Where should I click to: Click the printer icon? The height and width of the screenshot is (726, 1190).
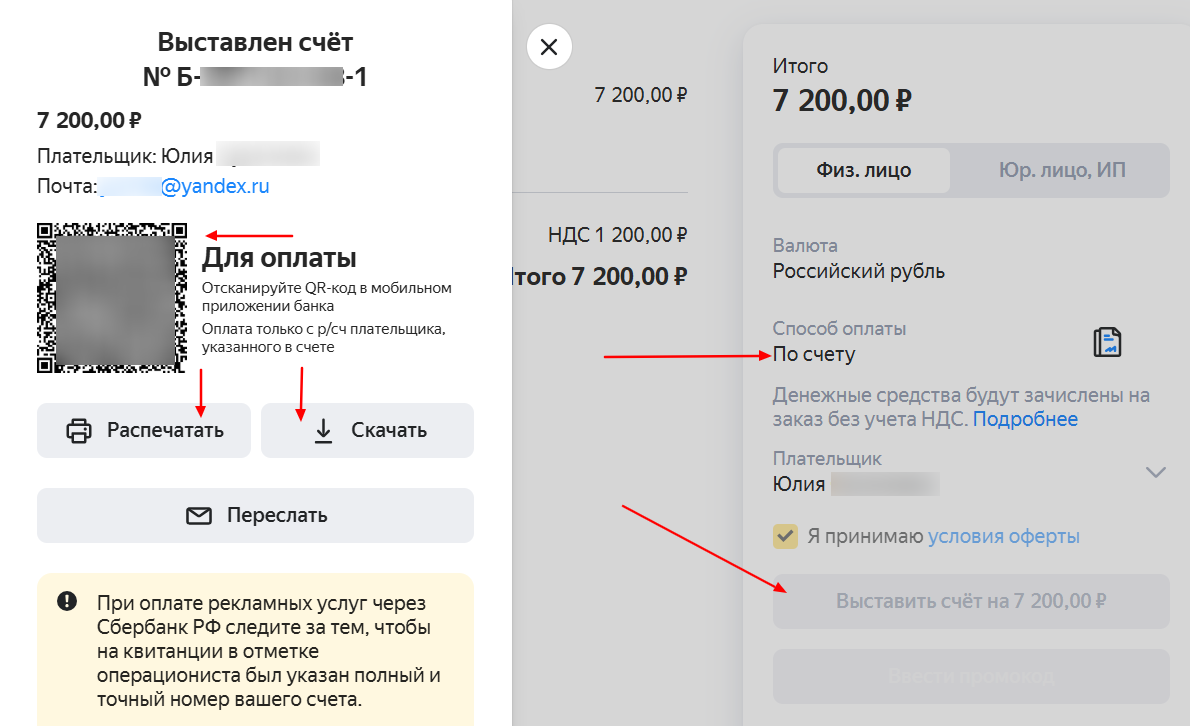(x=78, y=431)
